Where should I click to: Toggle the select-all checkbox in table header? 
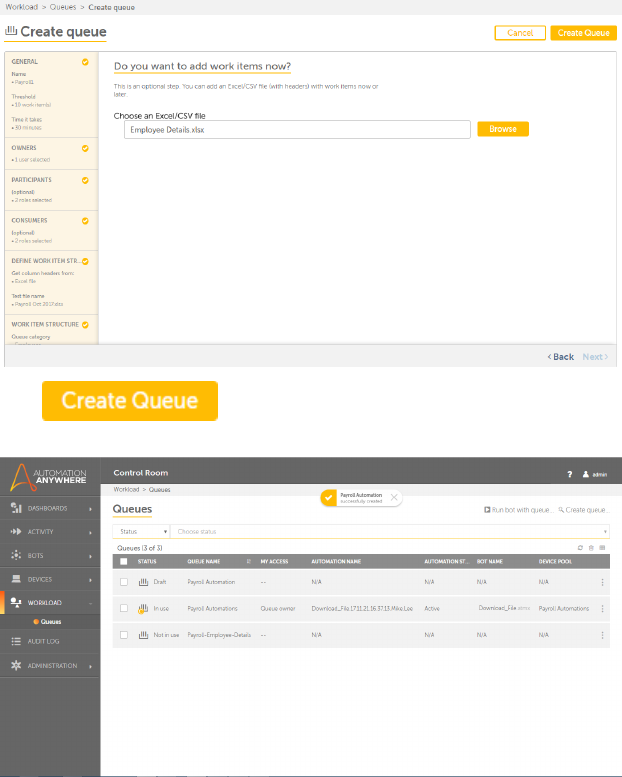click(x=124, y=561)
